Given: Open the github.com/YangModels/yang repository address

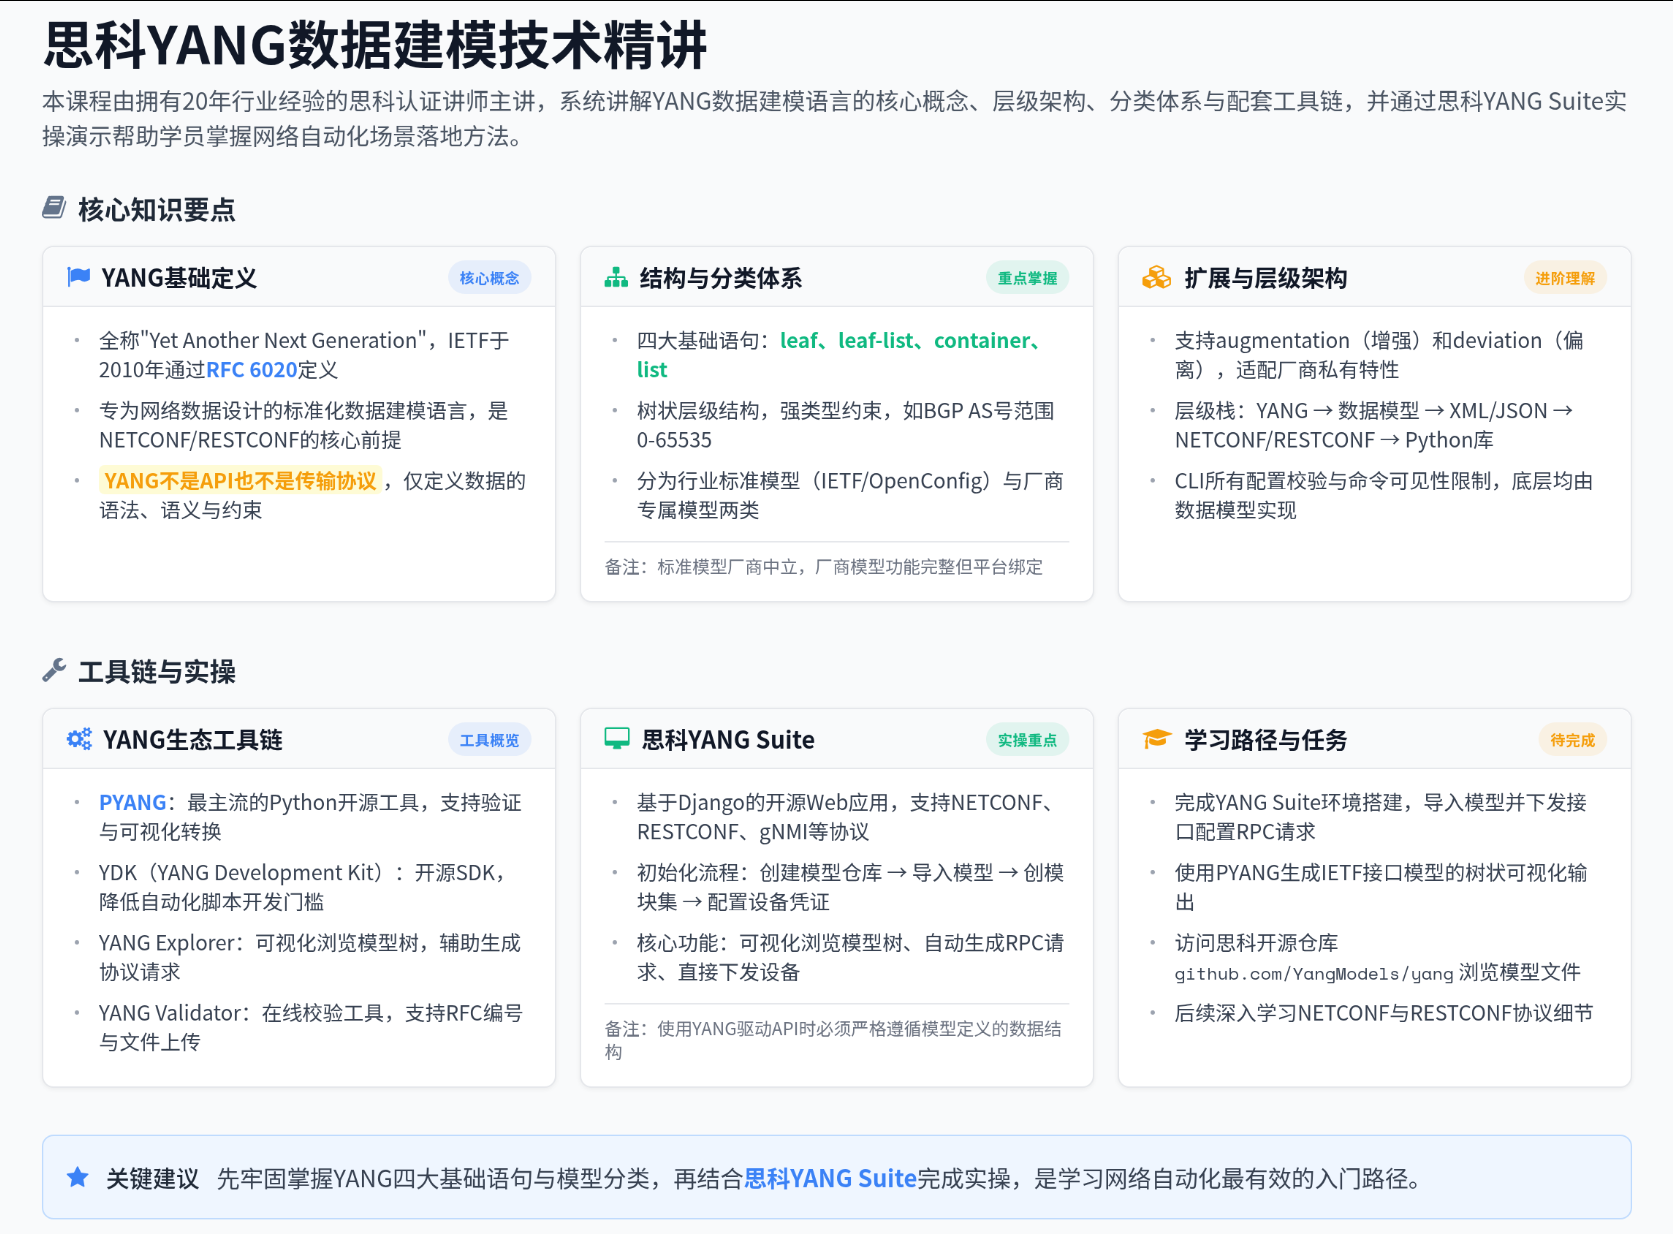Looking at the screenshot, I should (1313, 973).
